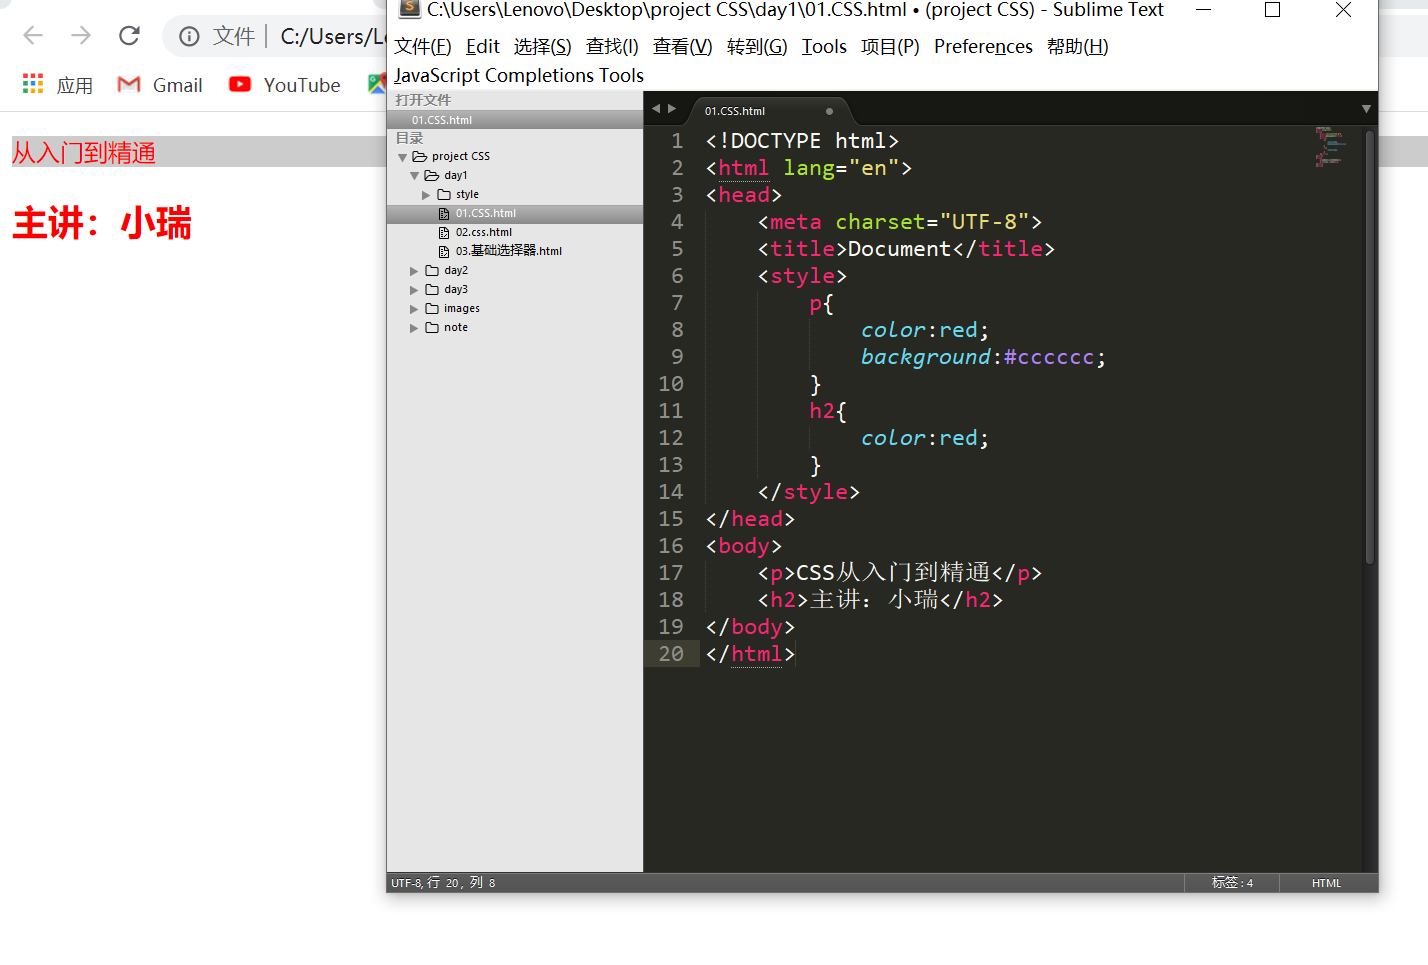Go to next tab with right arrow

coord(672,109)
